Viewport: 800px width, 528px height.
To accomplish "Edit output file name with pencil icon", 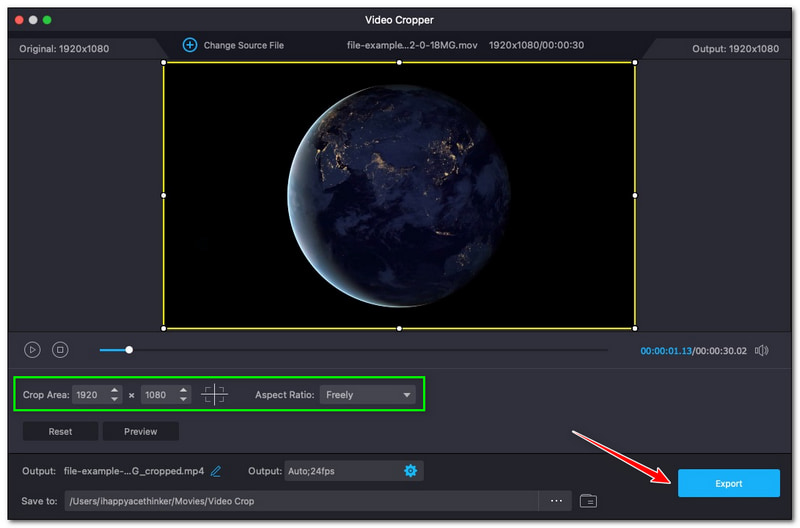I will click(216, 471).
